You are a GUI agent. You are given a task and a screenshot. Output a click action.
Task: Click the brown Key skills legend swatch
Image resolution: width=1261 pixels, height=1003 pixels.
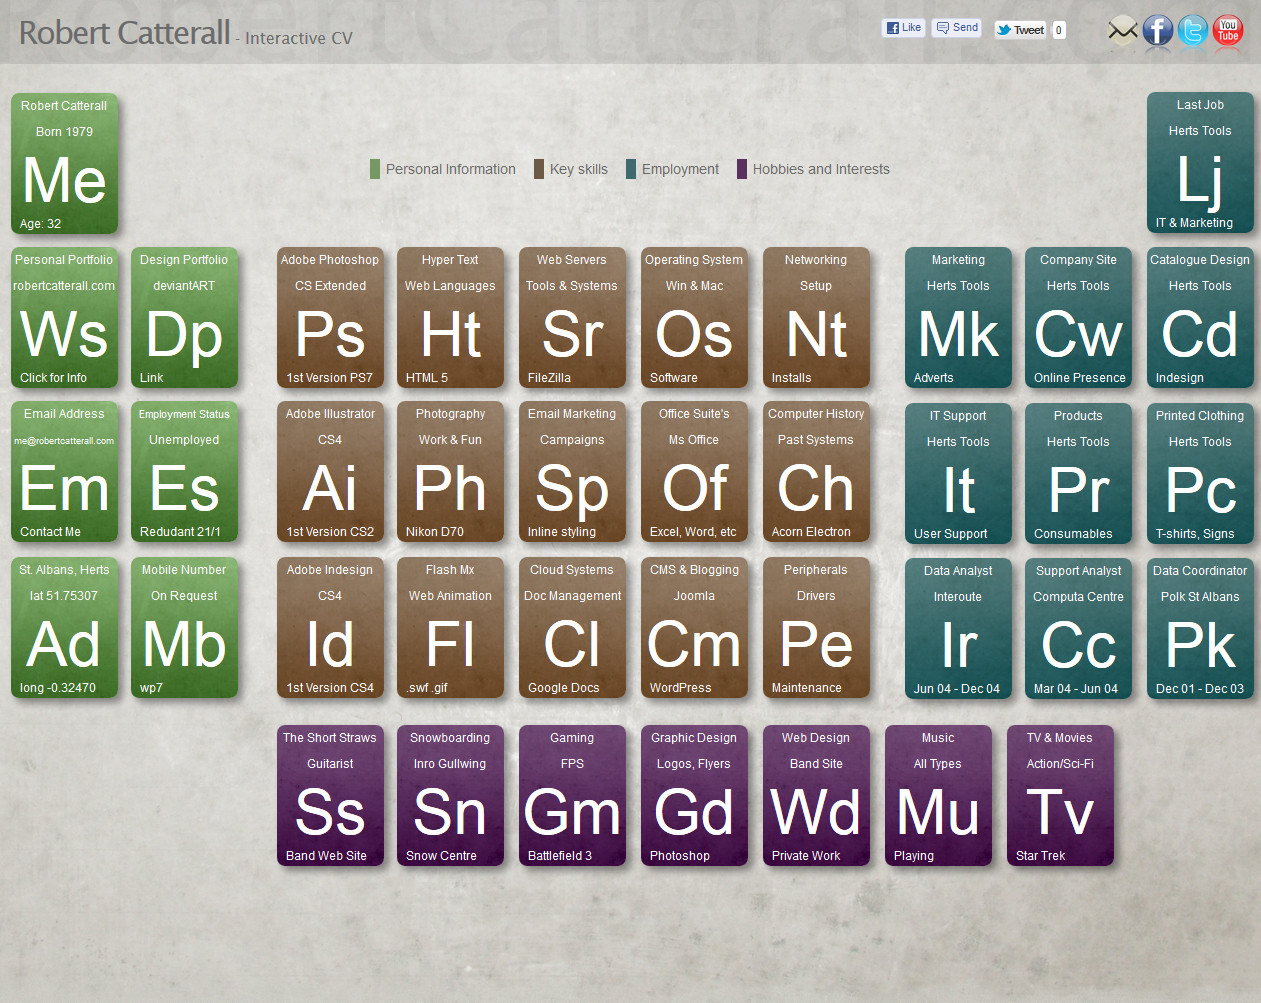point(539,169)
